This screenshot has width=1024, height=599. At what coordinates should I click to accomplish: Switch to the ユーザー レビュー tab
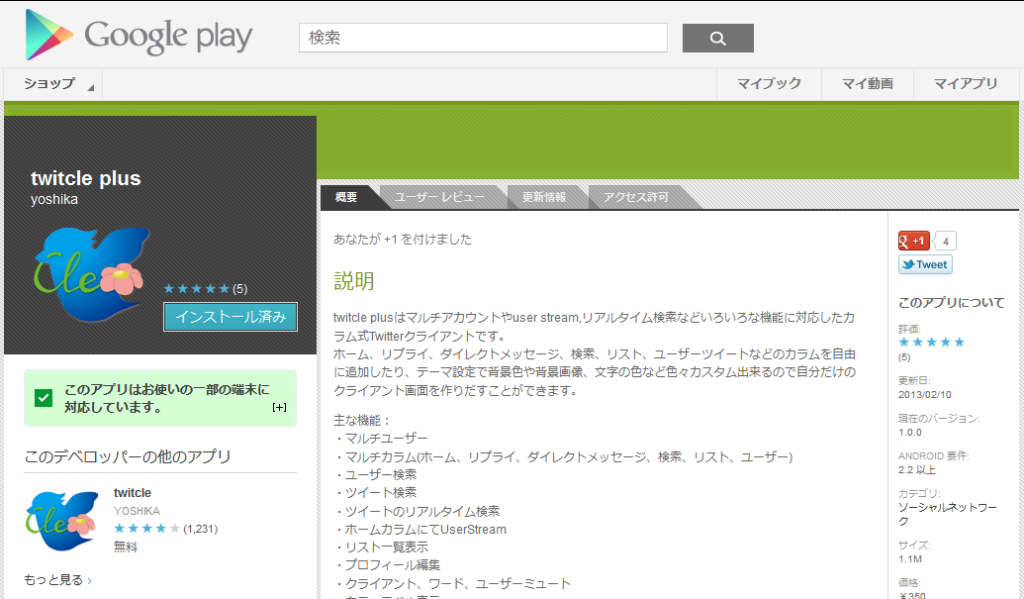pos(440,197)
